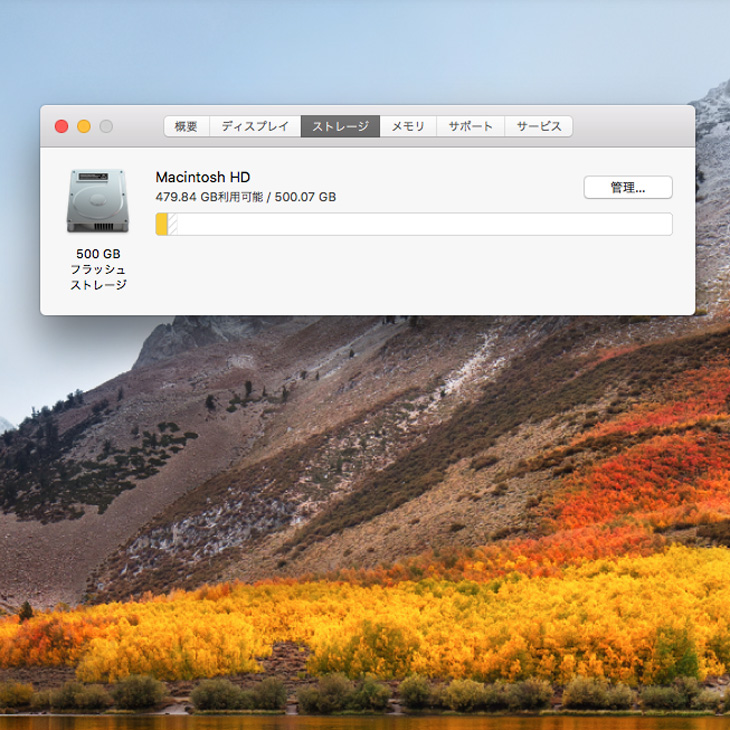
Task: Select the ストレージ tab
Action: 340,126
